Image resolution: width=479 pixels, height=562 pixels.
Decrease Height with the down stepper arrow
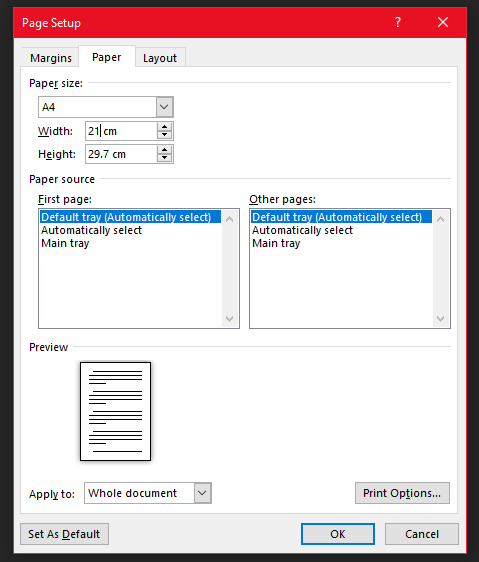165,158
